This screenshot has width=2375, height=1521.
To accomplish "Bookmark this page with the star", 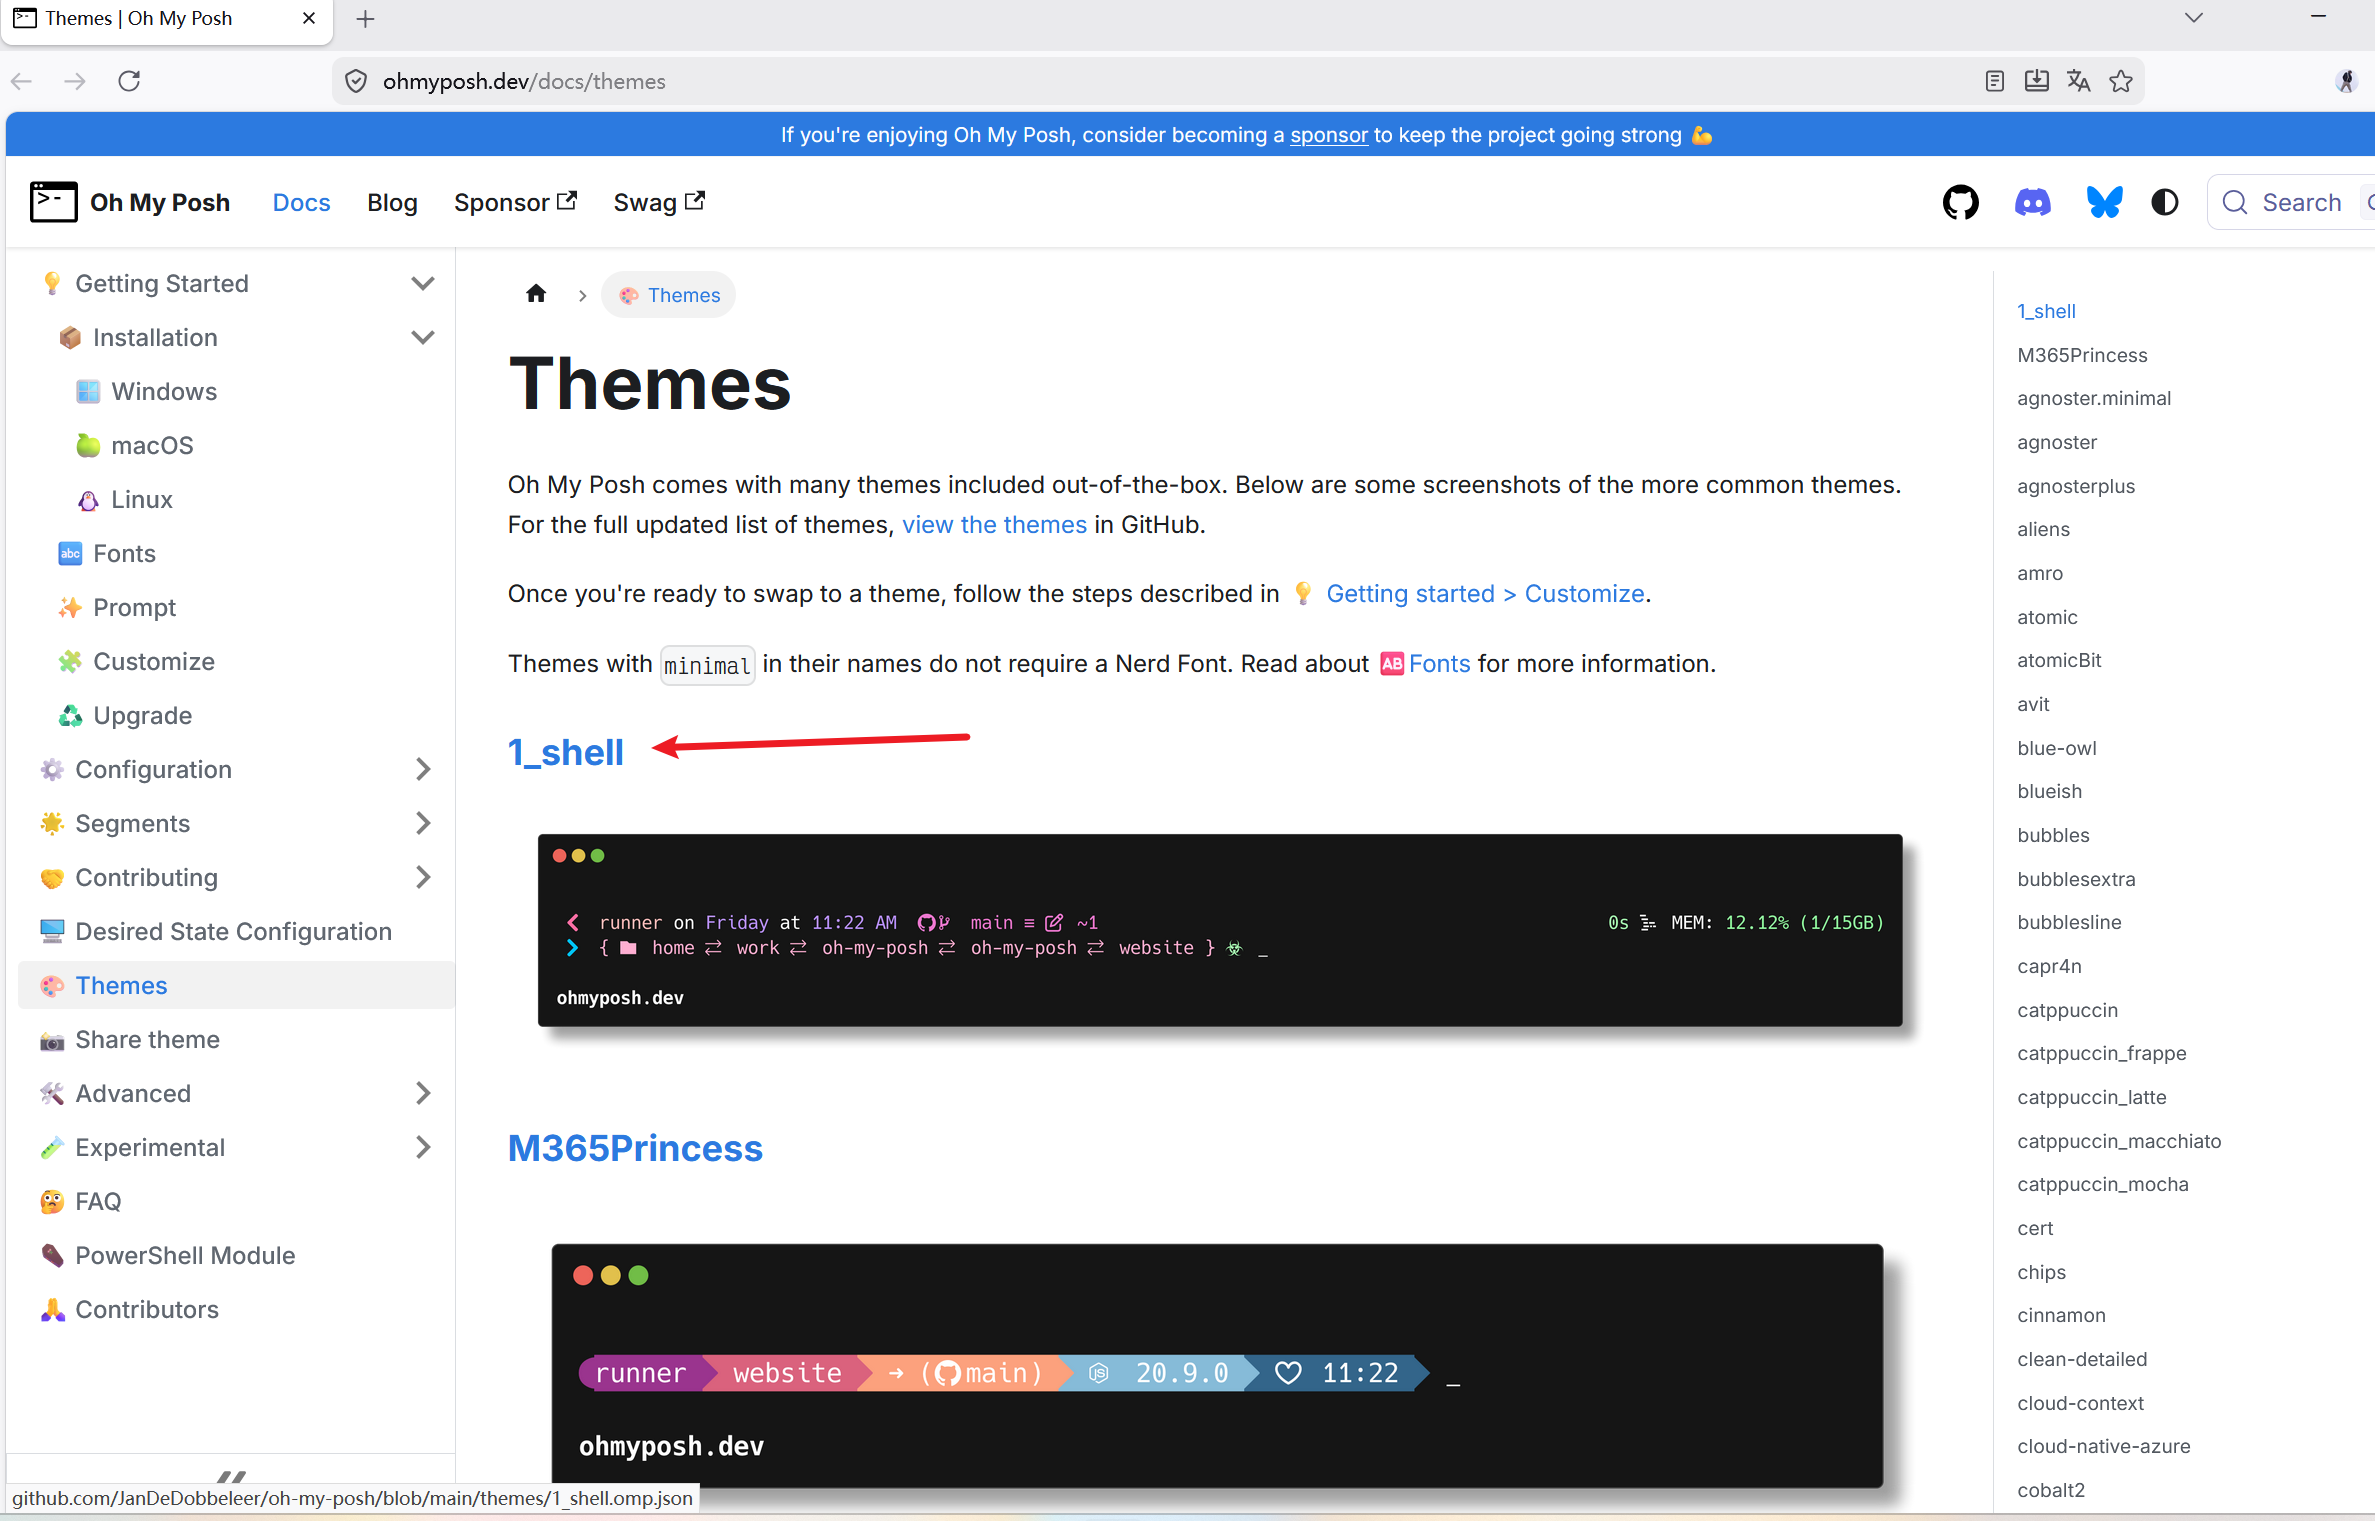I will pyautogui.click(x=2121, y=81).
